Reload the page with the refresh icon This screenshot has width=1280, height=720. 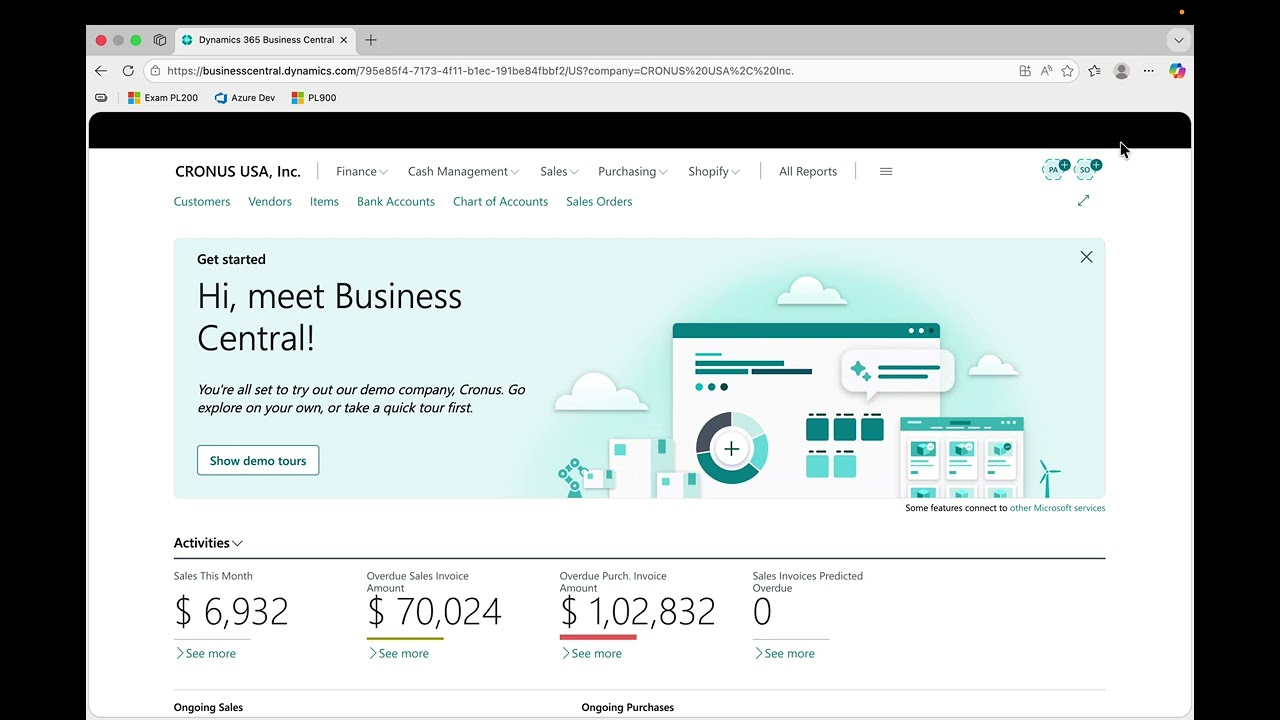click(x=128, y=71)
